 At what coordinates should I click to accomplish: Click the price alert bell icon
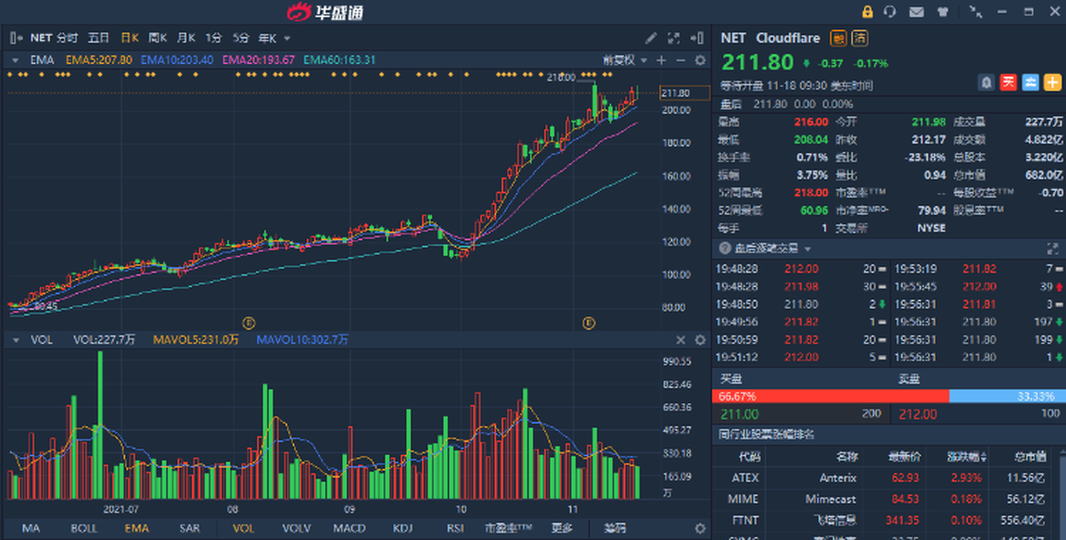987,82
